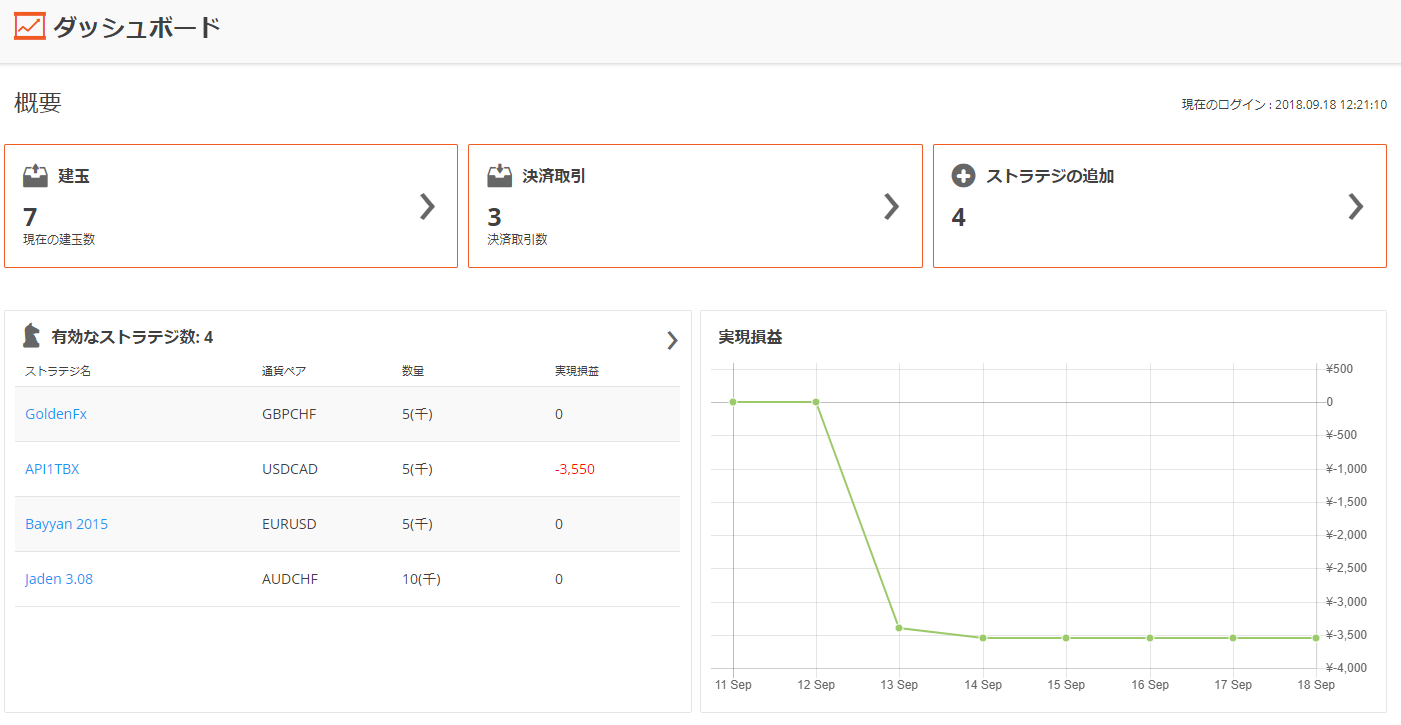Click the 決済取引数 label
Viewport: 1401px width, 725px height.
(517, 240)
